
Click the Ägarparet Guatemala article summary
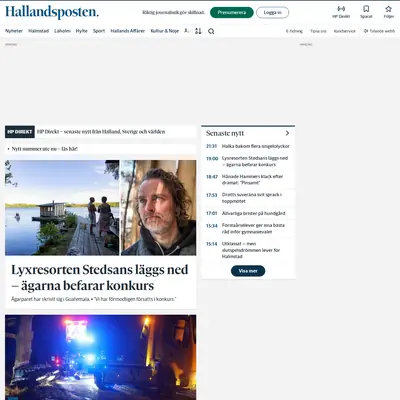point(93,299)
